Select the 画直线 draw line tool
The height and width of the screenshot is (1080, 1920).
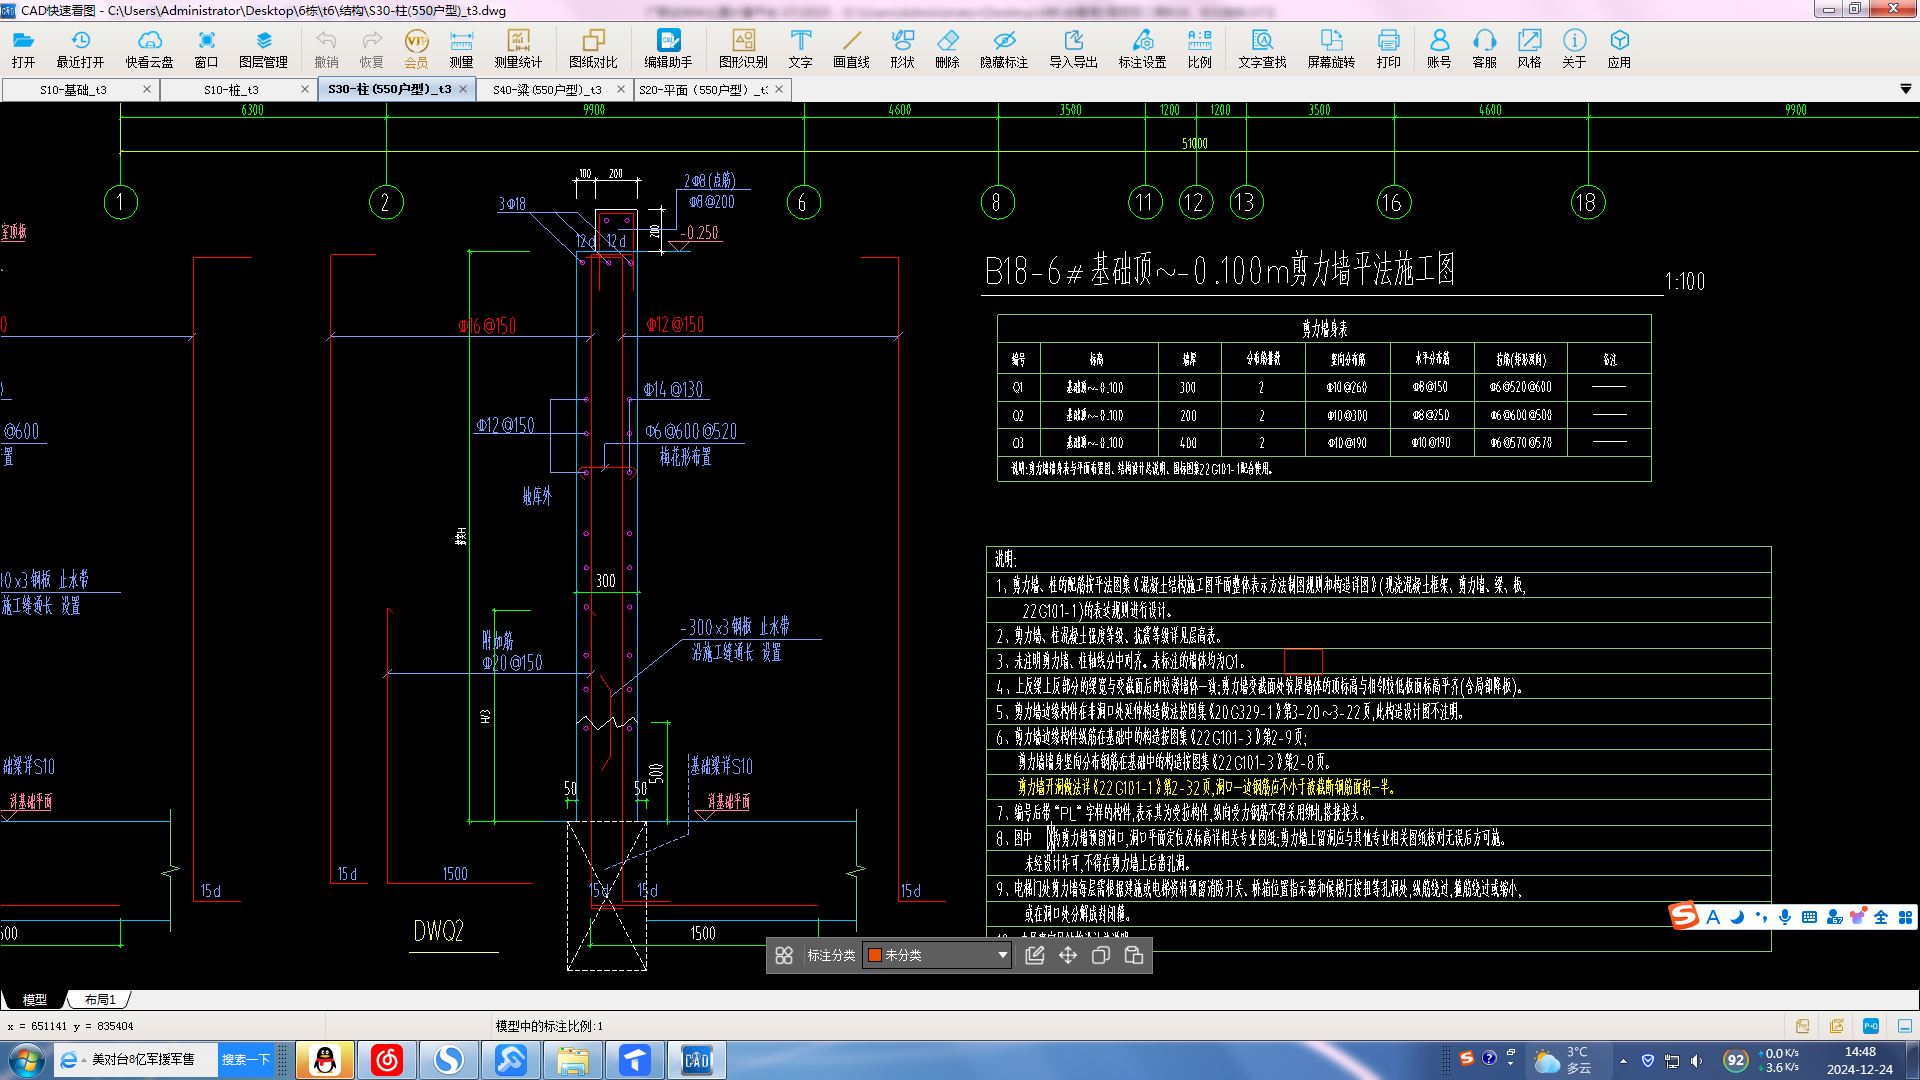click(x=851, y=48)
